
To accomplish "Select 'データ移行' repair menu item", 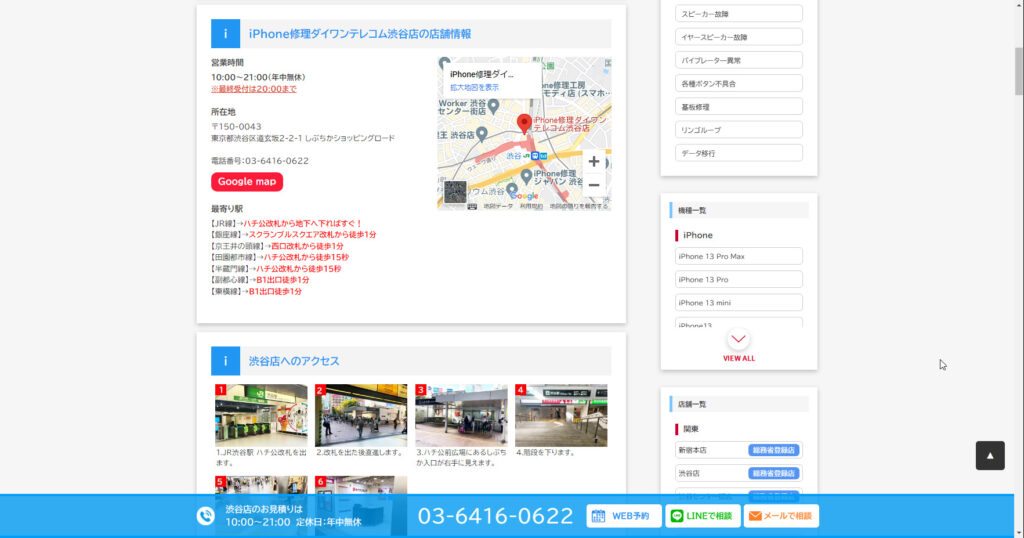I will (739, 153).
